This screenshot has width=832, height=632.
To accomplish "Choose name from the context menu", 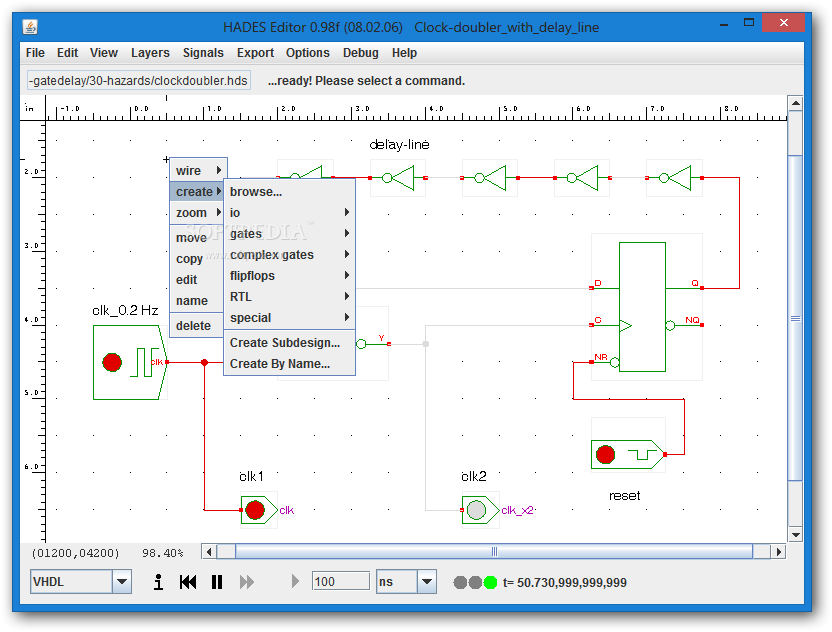I will coord(196,301).
